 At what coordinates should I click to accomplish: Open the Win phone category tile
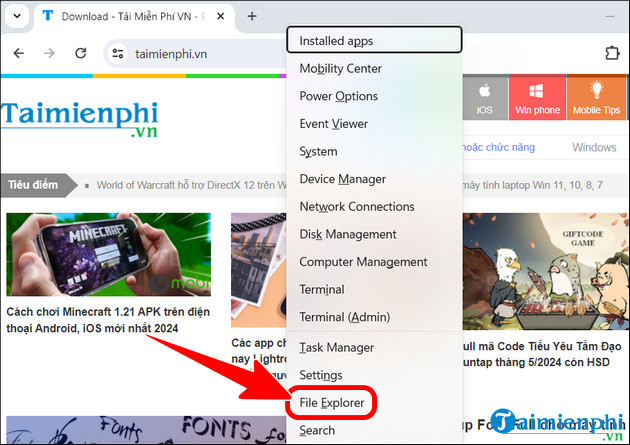coord(537,99)
